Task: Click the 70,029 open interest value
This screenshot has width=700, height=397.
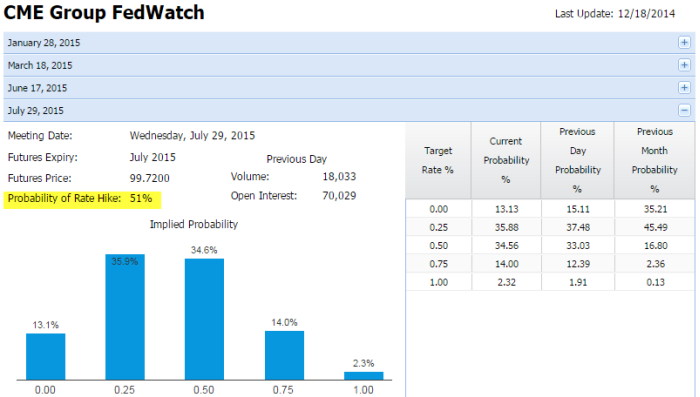Action: click(339, 196)
